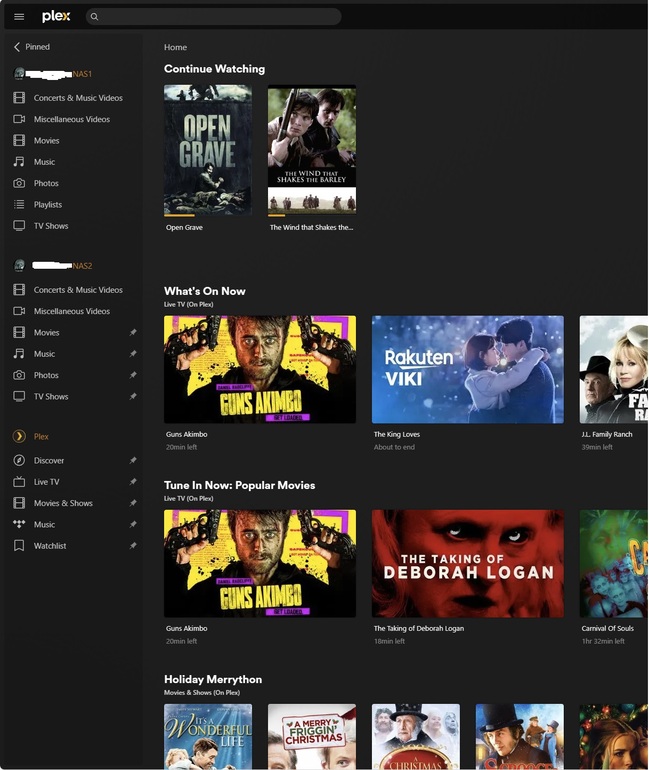Open Live TV icon

(19, 482)
